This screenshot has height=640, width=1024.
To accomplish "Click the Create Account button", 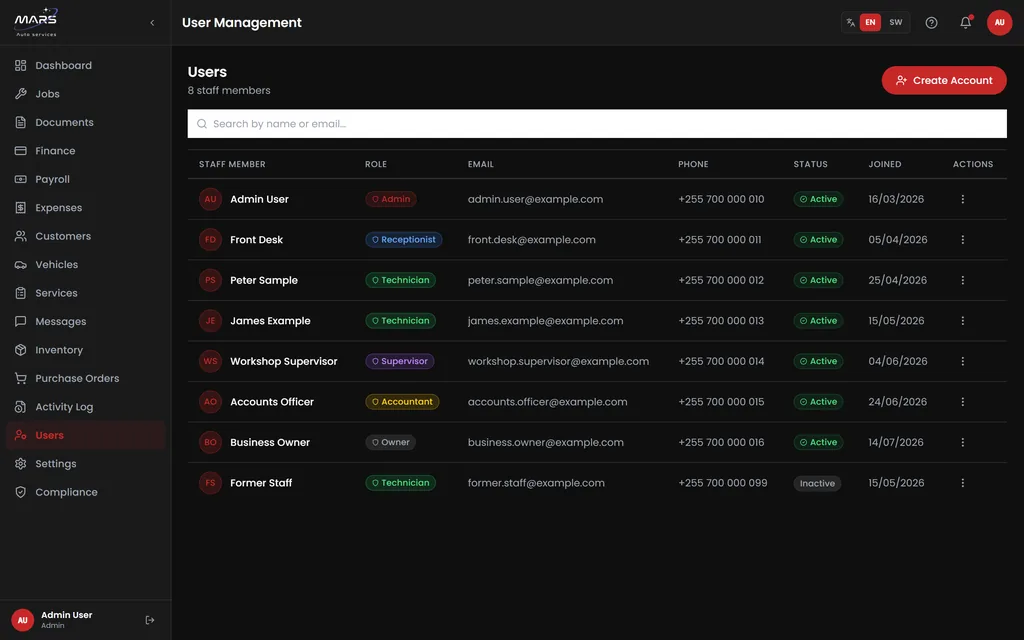I will click(944, 80).
